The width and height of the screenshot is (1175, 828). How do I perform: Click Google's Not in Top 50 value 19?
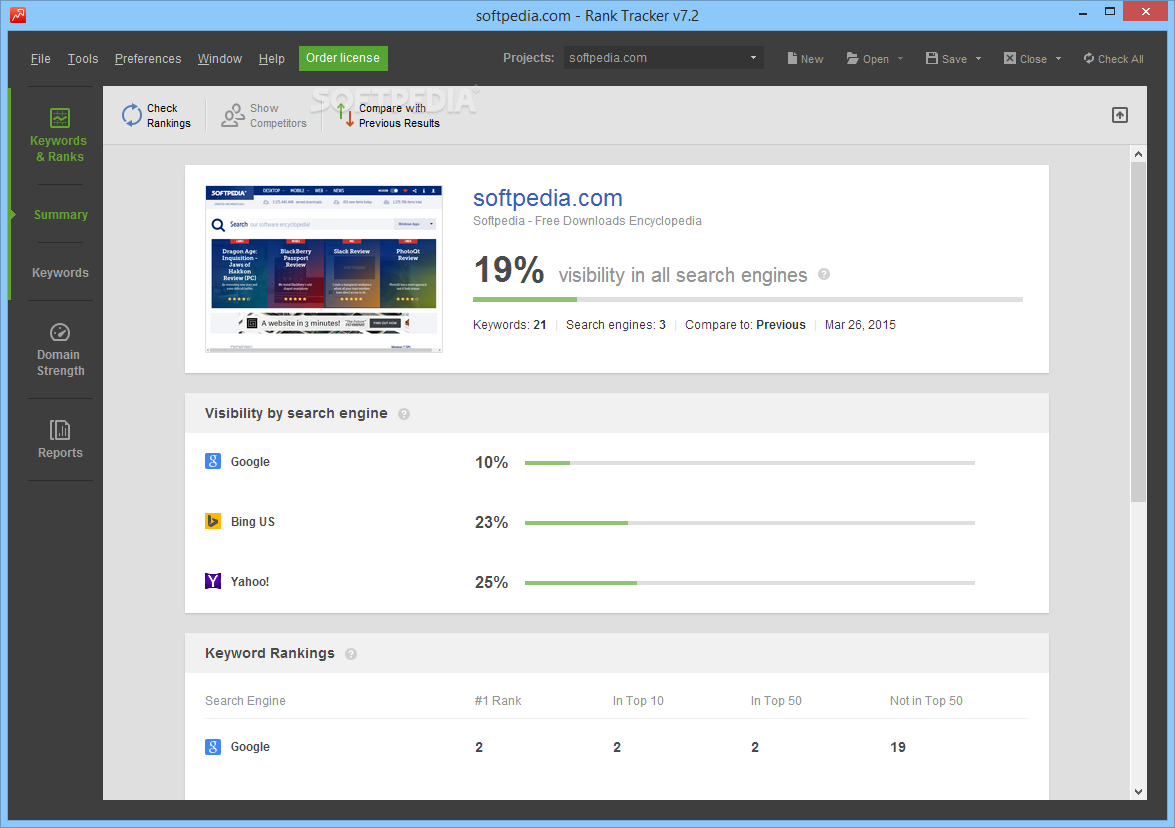tap(898, 747)
